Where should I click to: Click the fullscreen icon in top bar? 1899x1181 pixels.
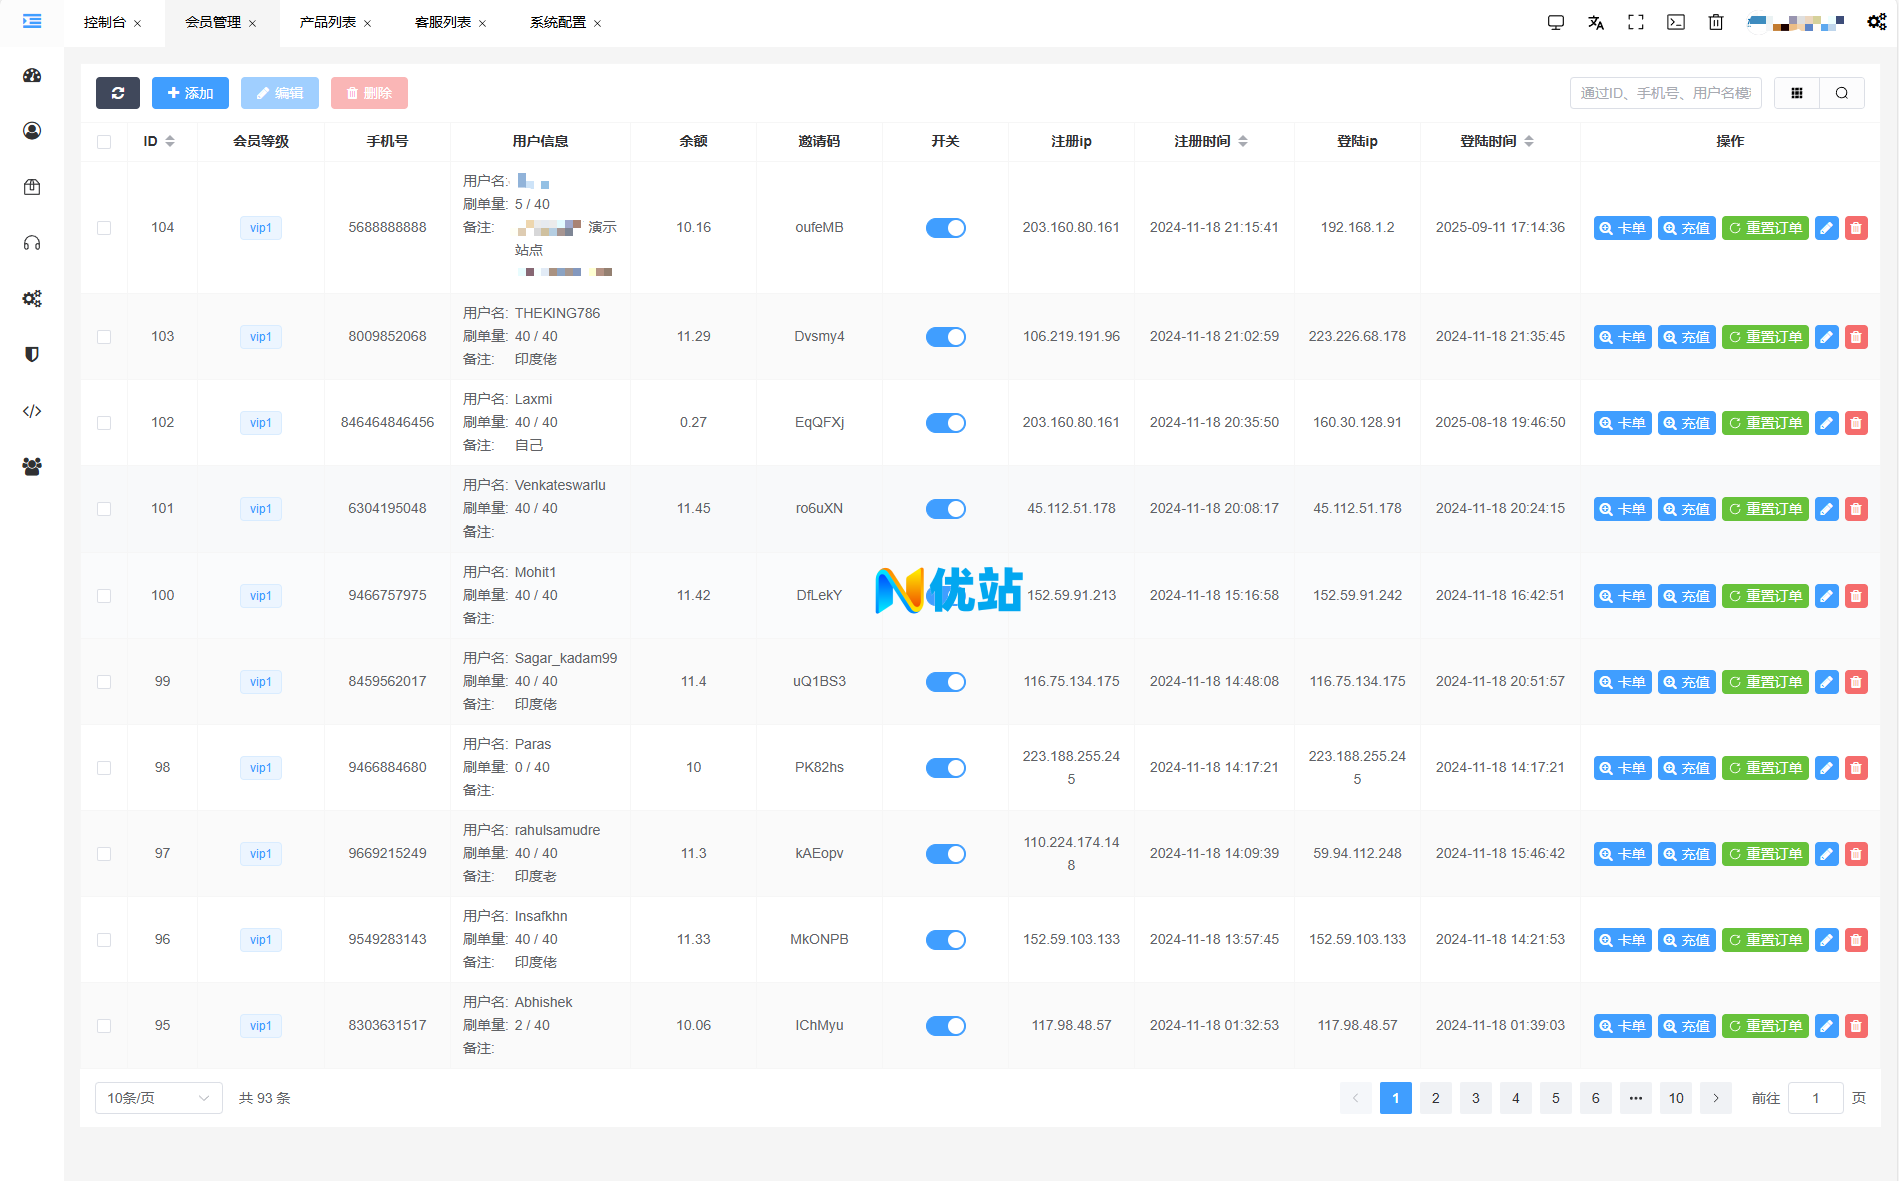coord(1636,22)
